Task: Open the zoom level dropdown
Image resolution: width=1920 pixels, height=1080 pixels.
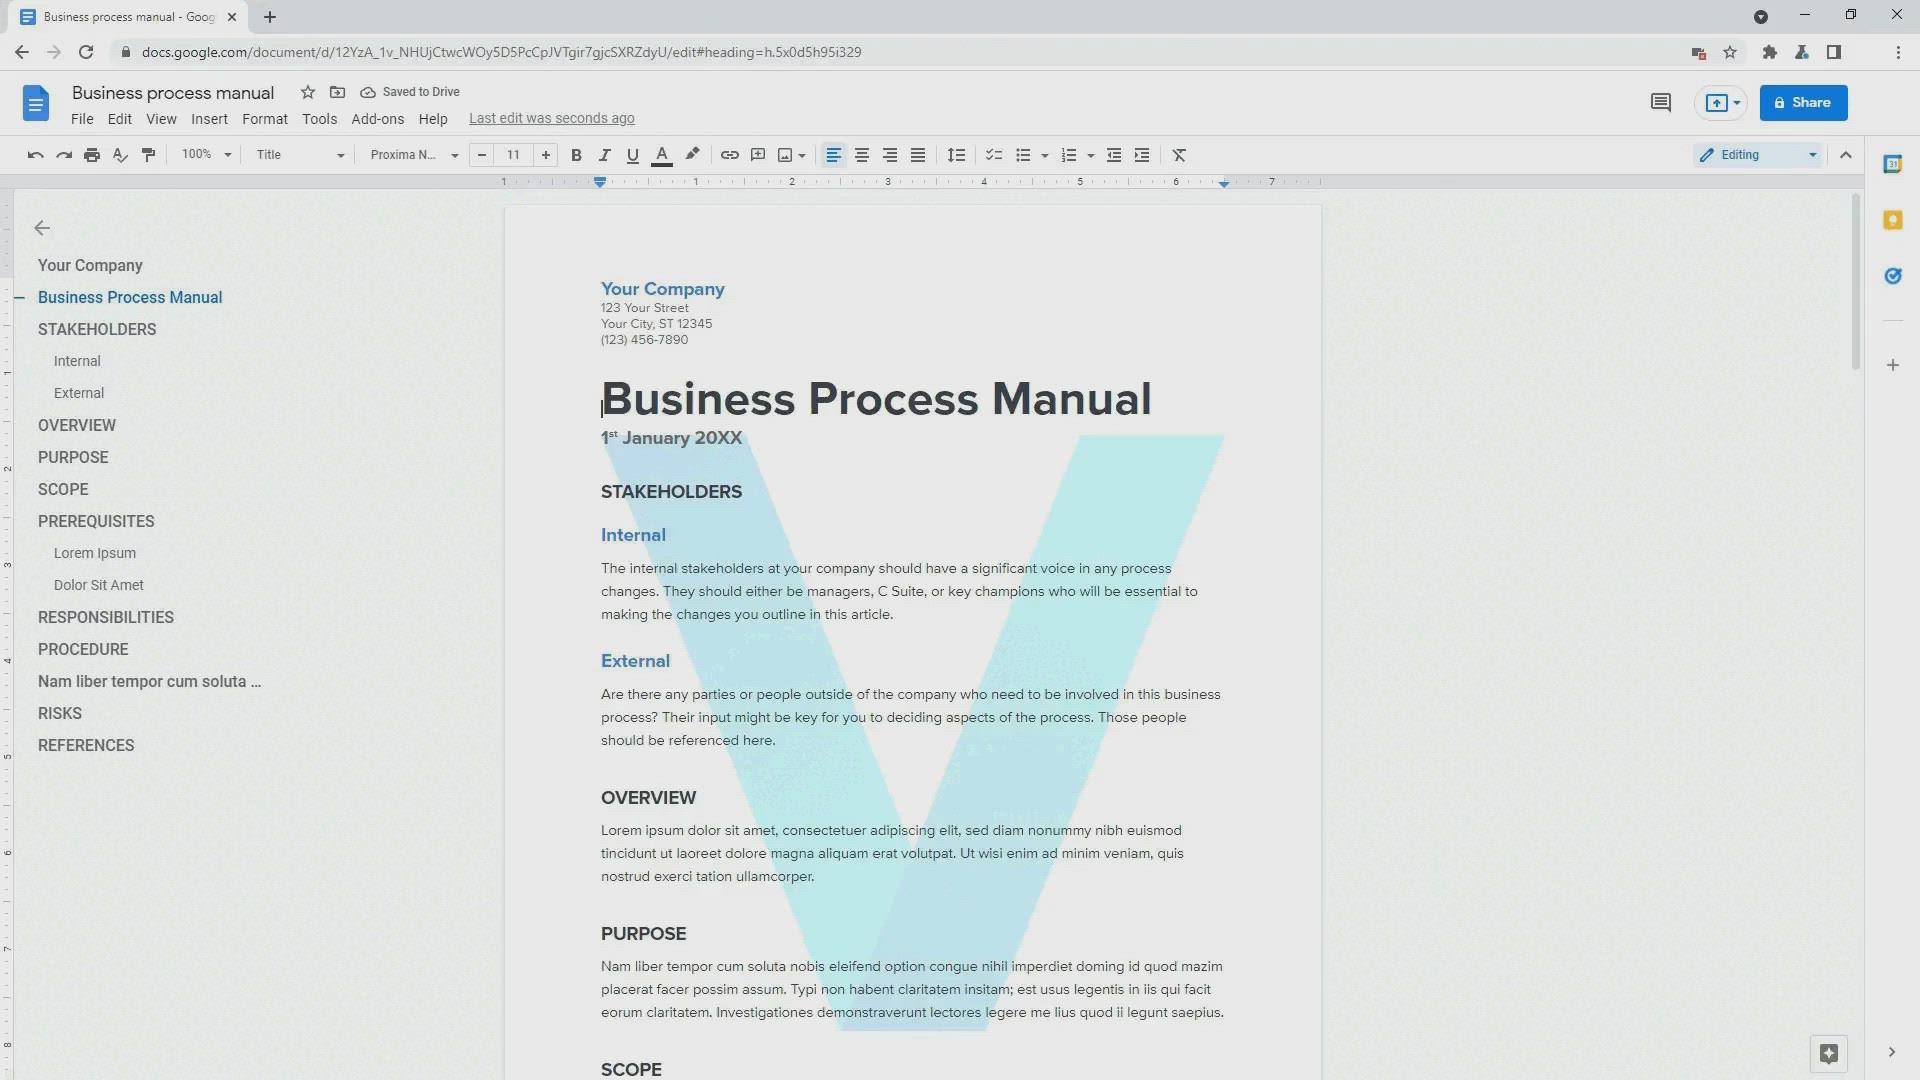Action: [x=206, y=155]
